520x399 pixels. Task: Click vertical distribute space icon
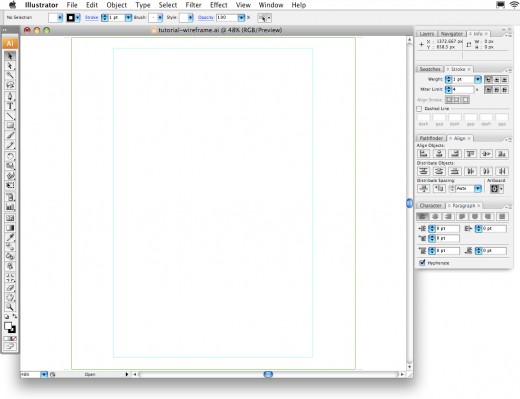tap(423, 189)
